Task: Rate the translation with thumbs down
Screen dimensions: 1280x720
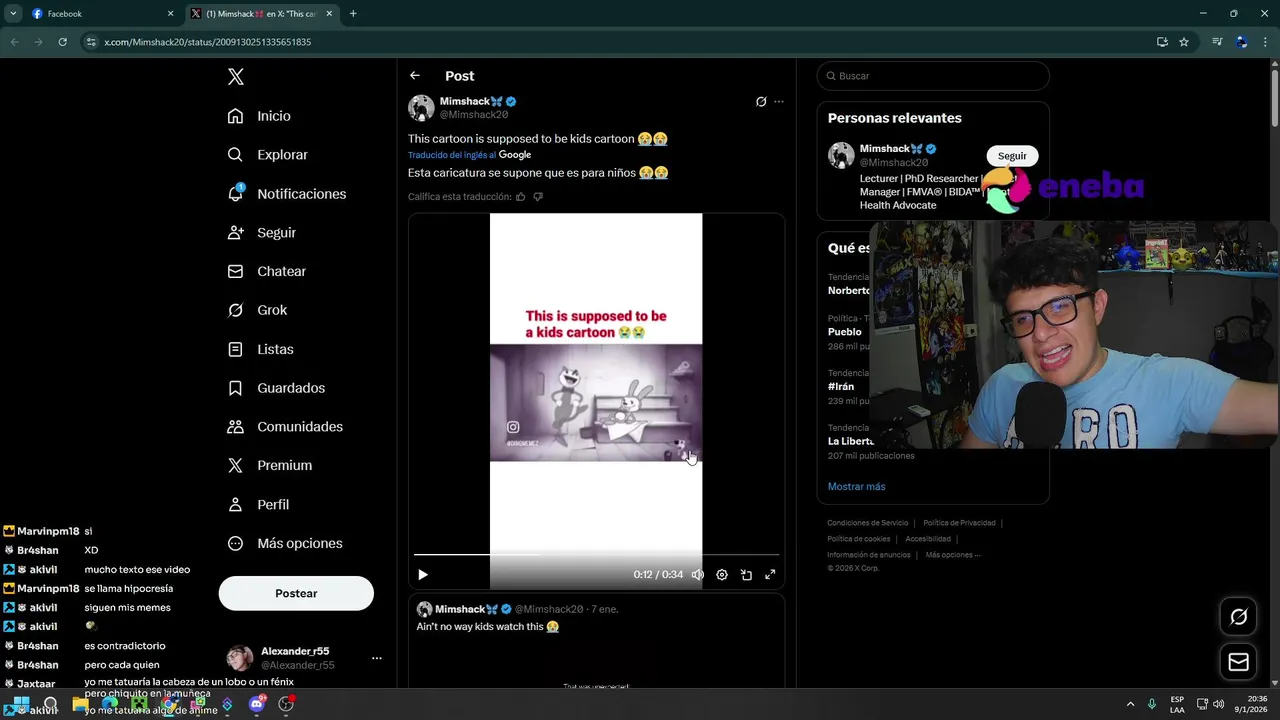Action: click(538, 197)
